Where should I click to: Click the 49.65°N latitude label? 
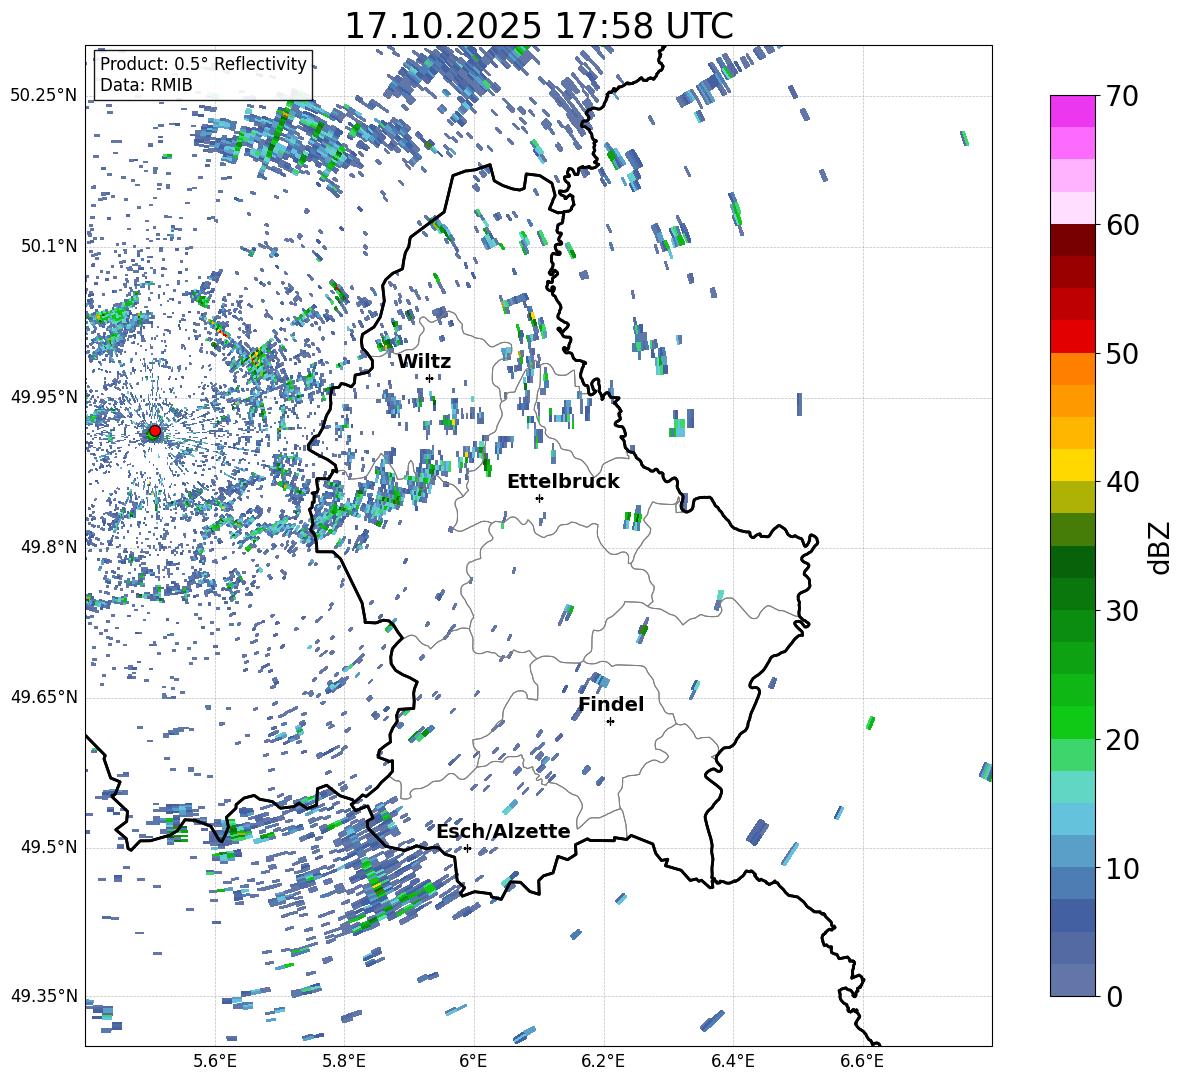[44, 697]
